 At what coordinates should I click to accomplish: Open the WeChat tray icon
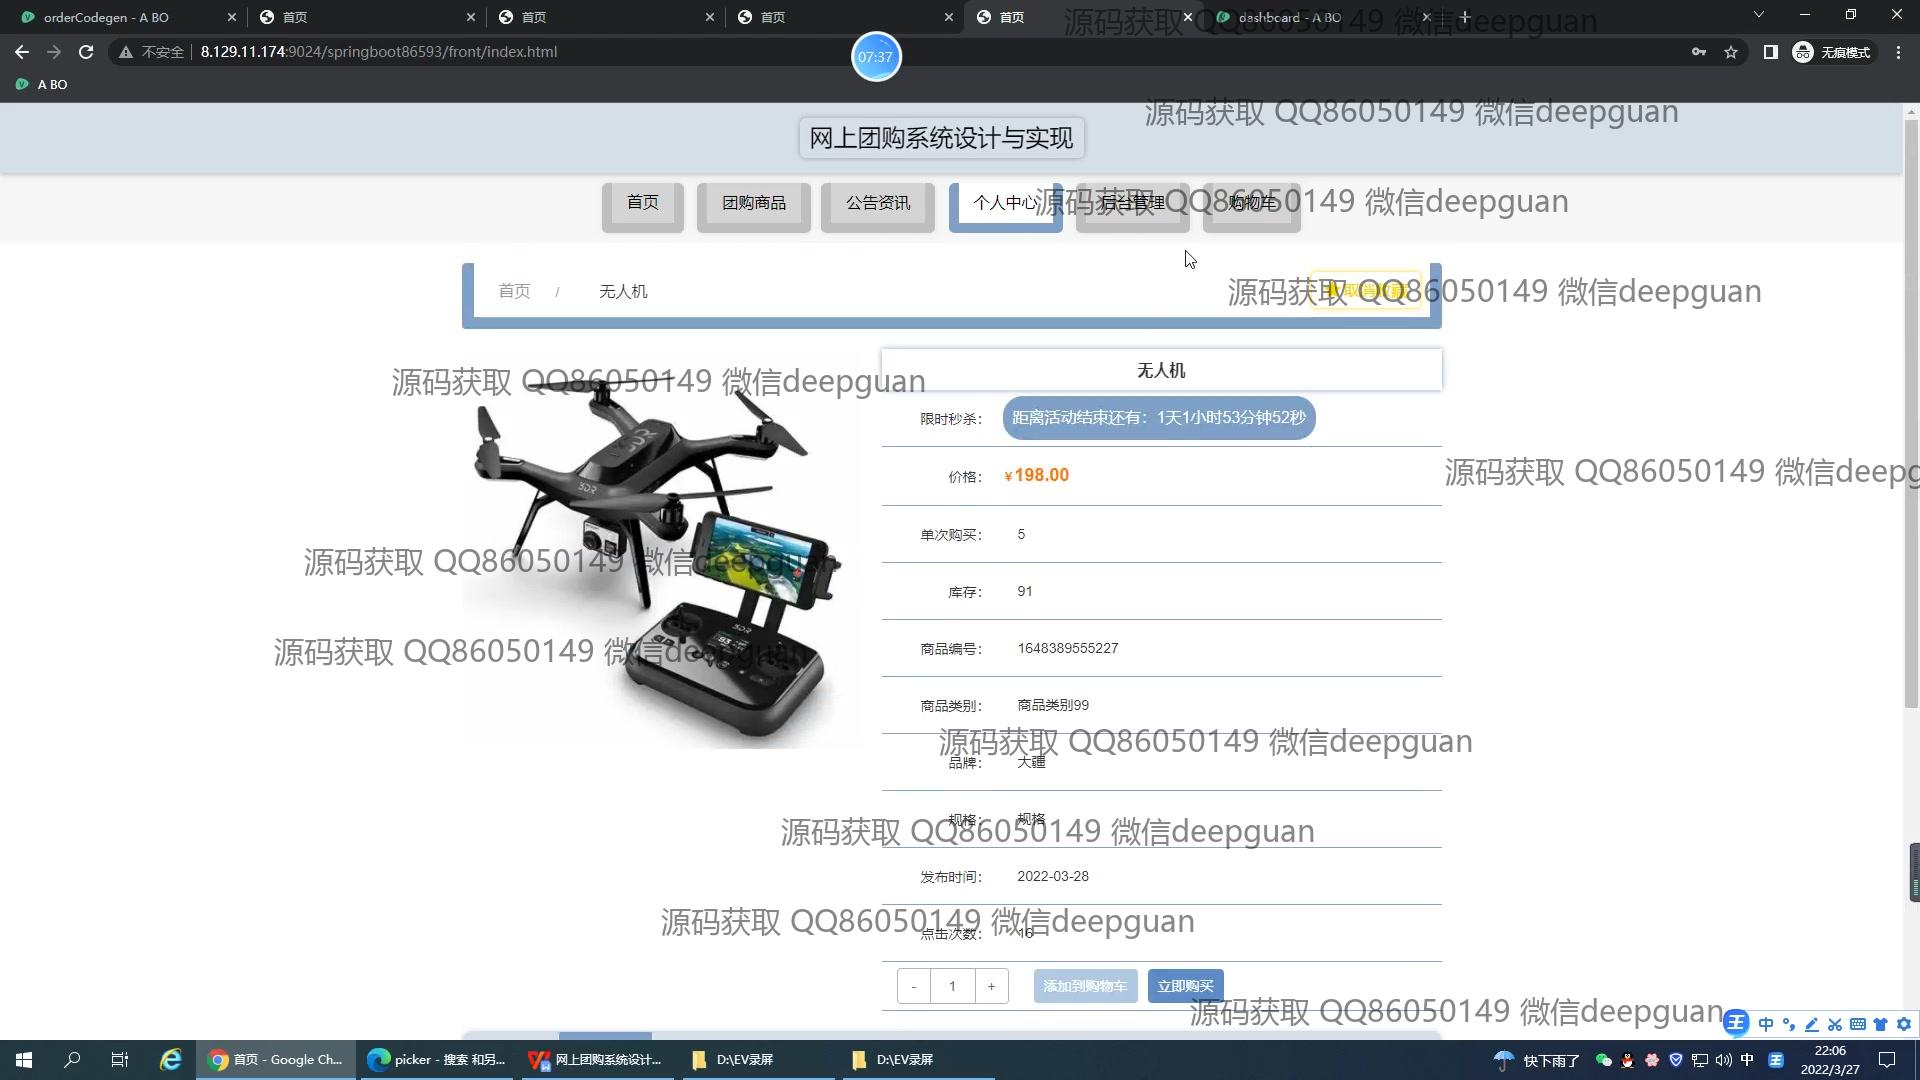(1603, 1060)
